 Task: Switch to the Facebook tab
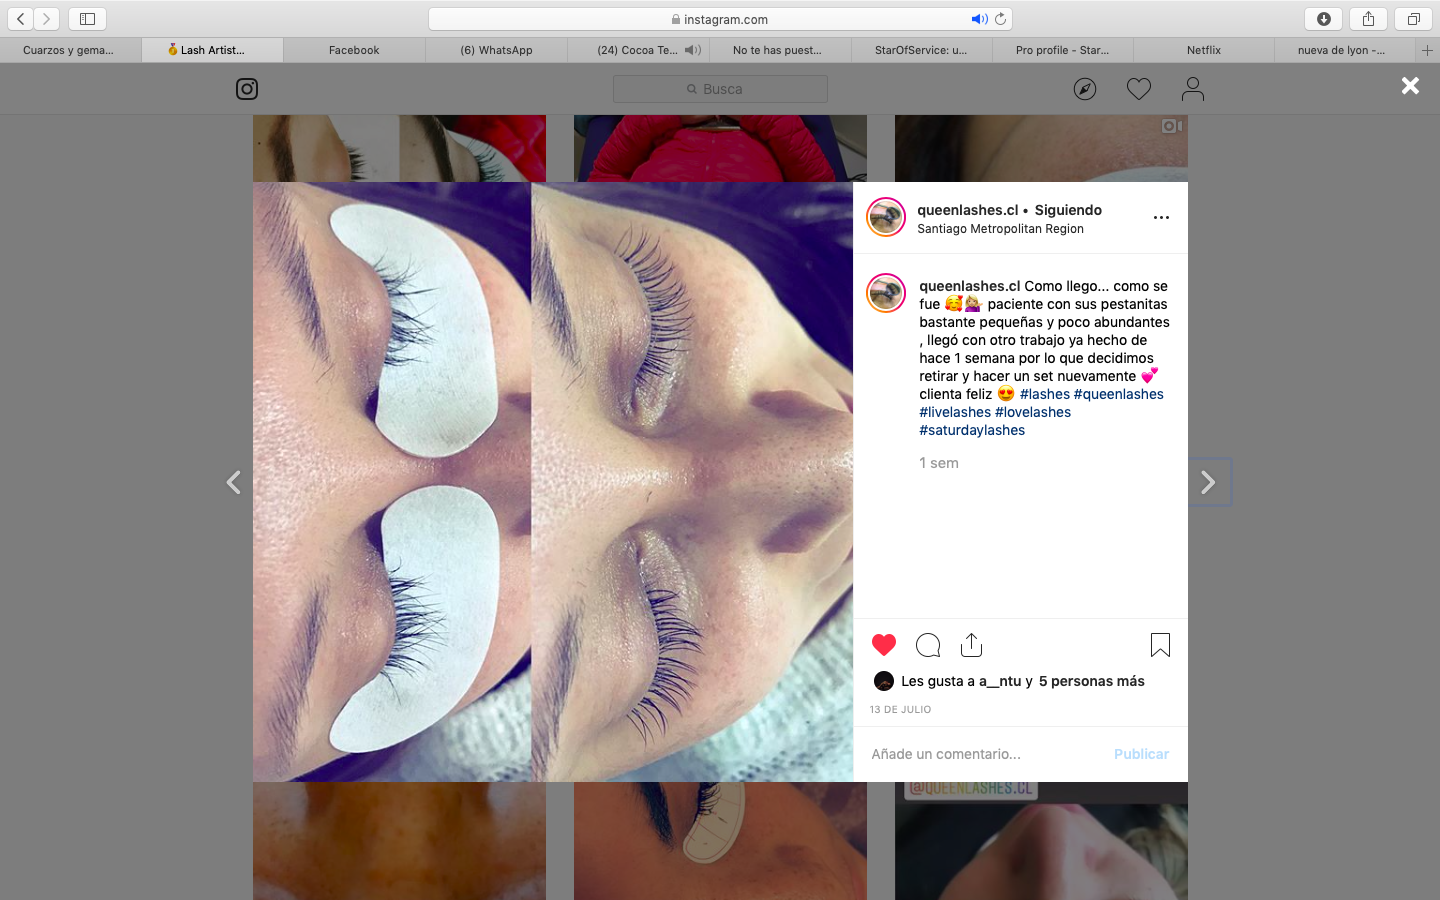click(354, 50)
